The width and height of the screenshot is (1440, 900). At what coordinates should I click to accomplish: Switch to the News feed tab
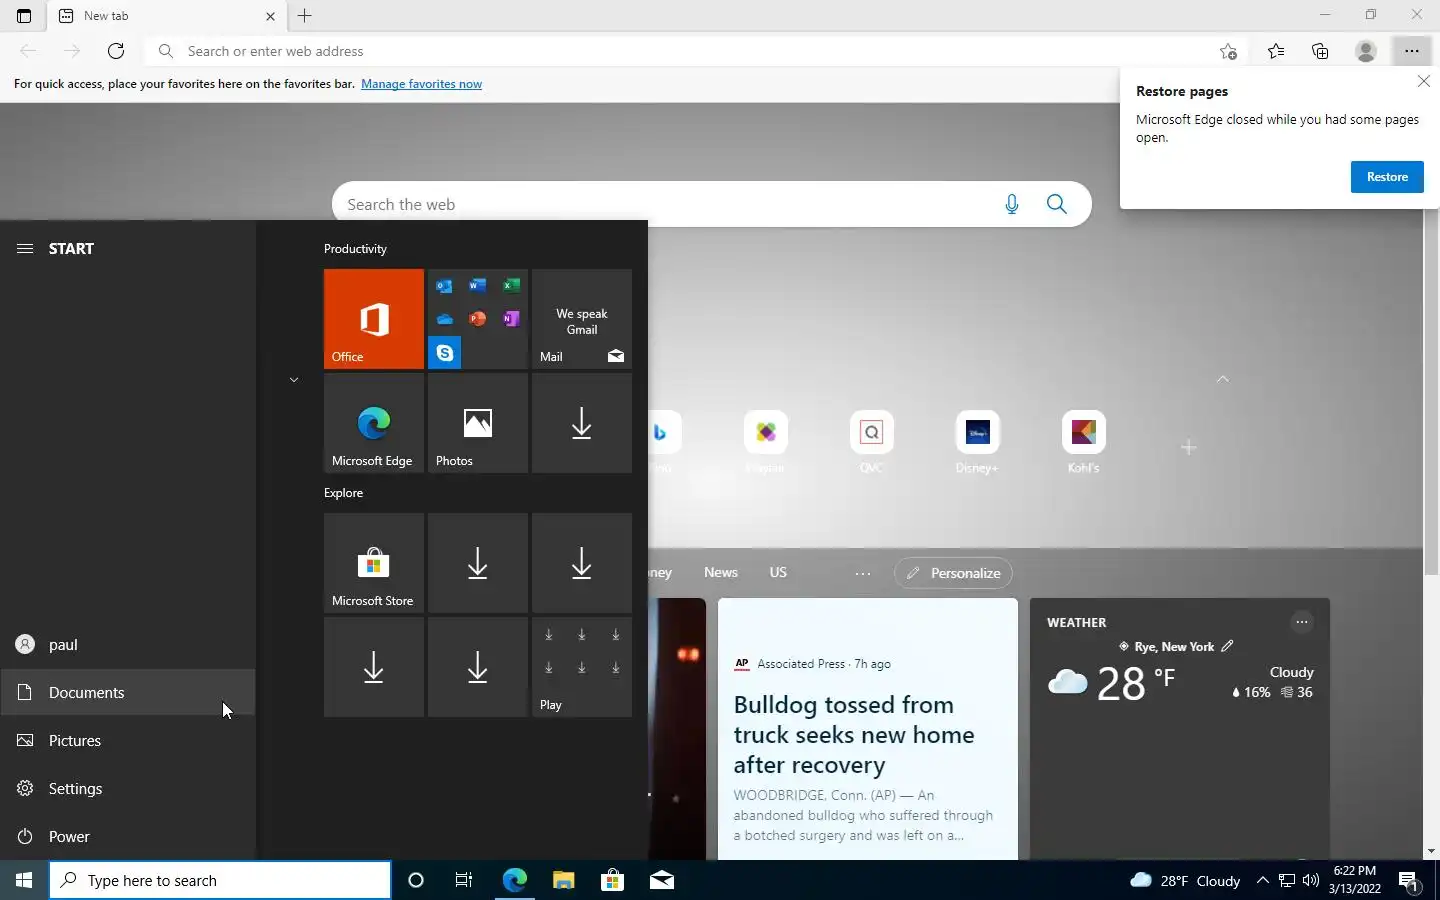pyautogui.click(x=721, y=573)
